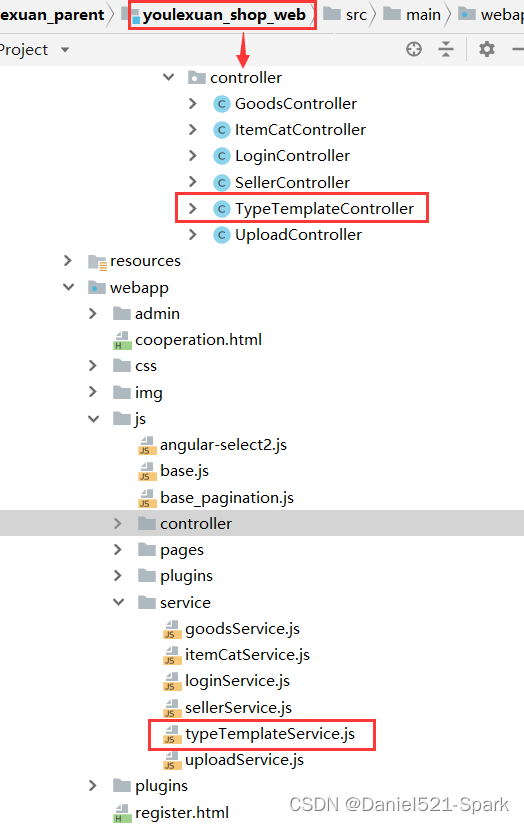Click the angular-select2.js file icon

(x=147, y=445)
